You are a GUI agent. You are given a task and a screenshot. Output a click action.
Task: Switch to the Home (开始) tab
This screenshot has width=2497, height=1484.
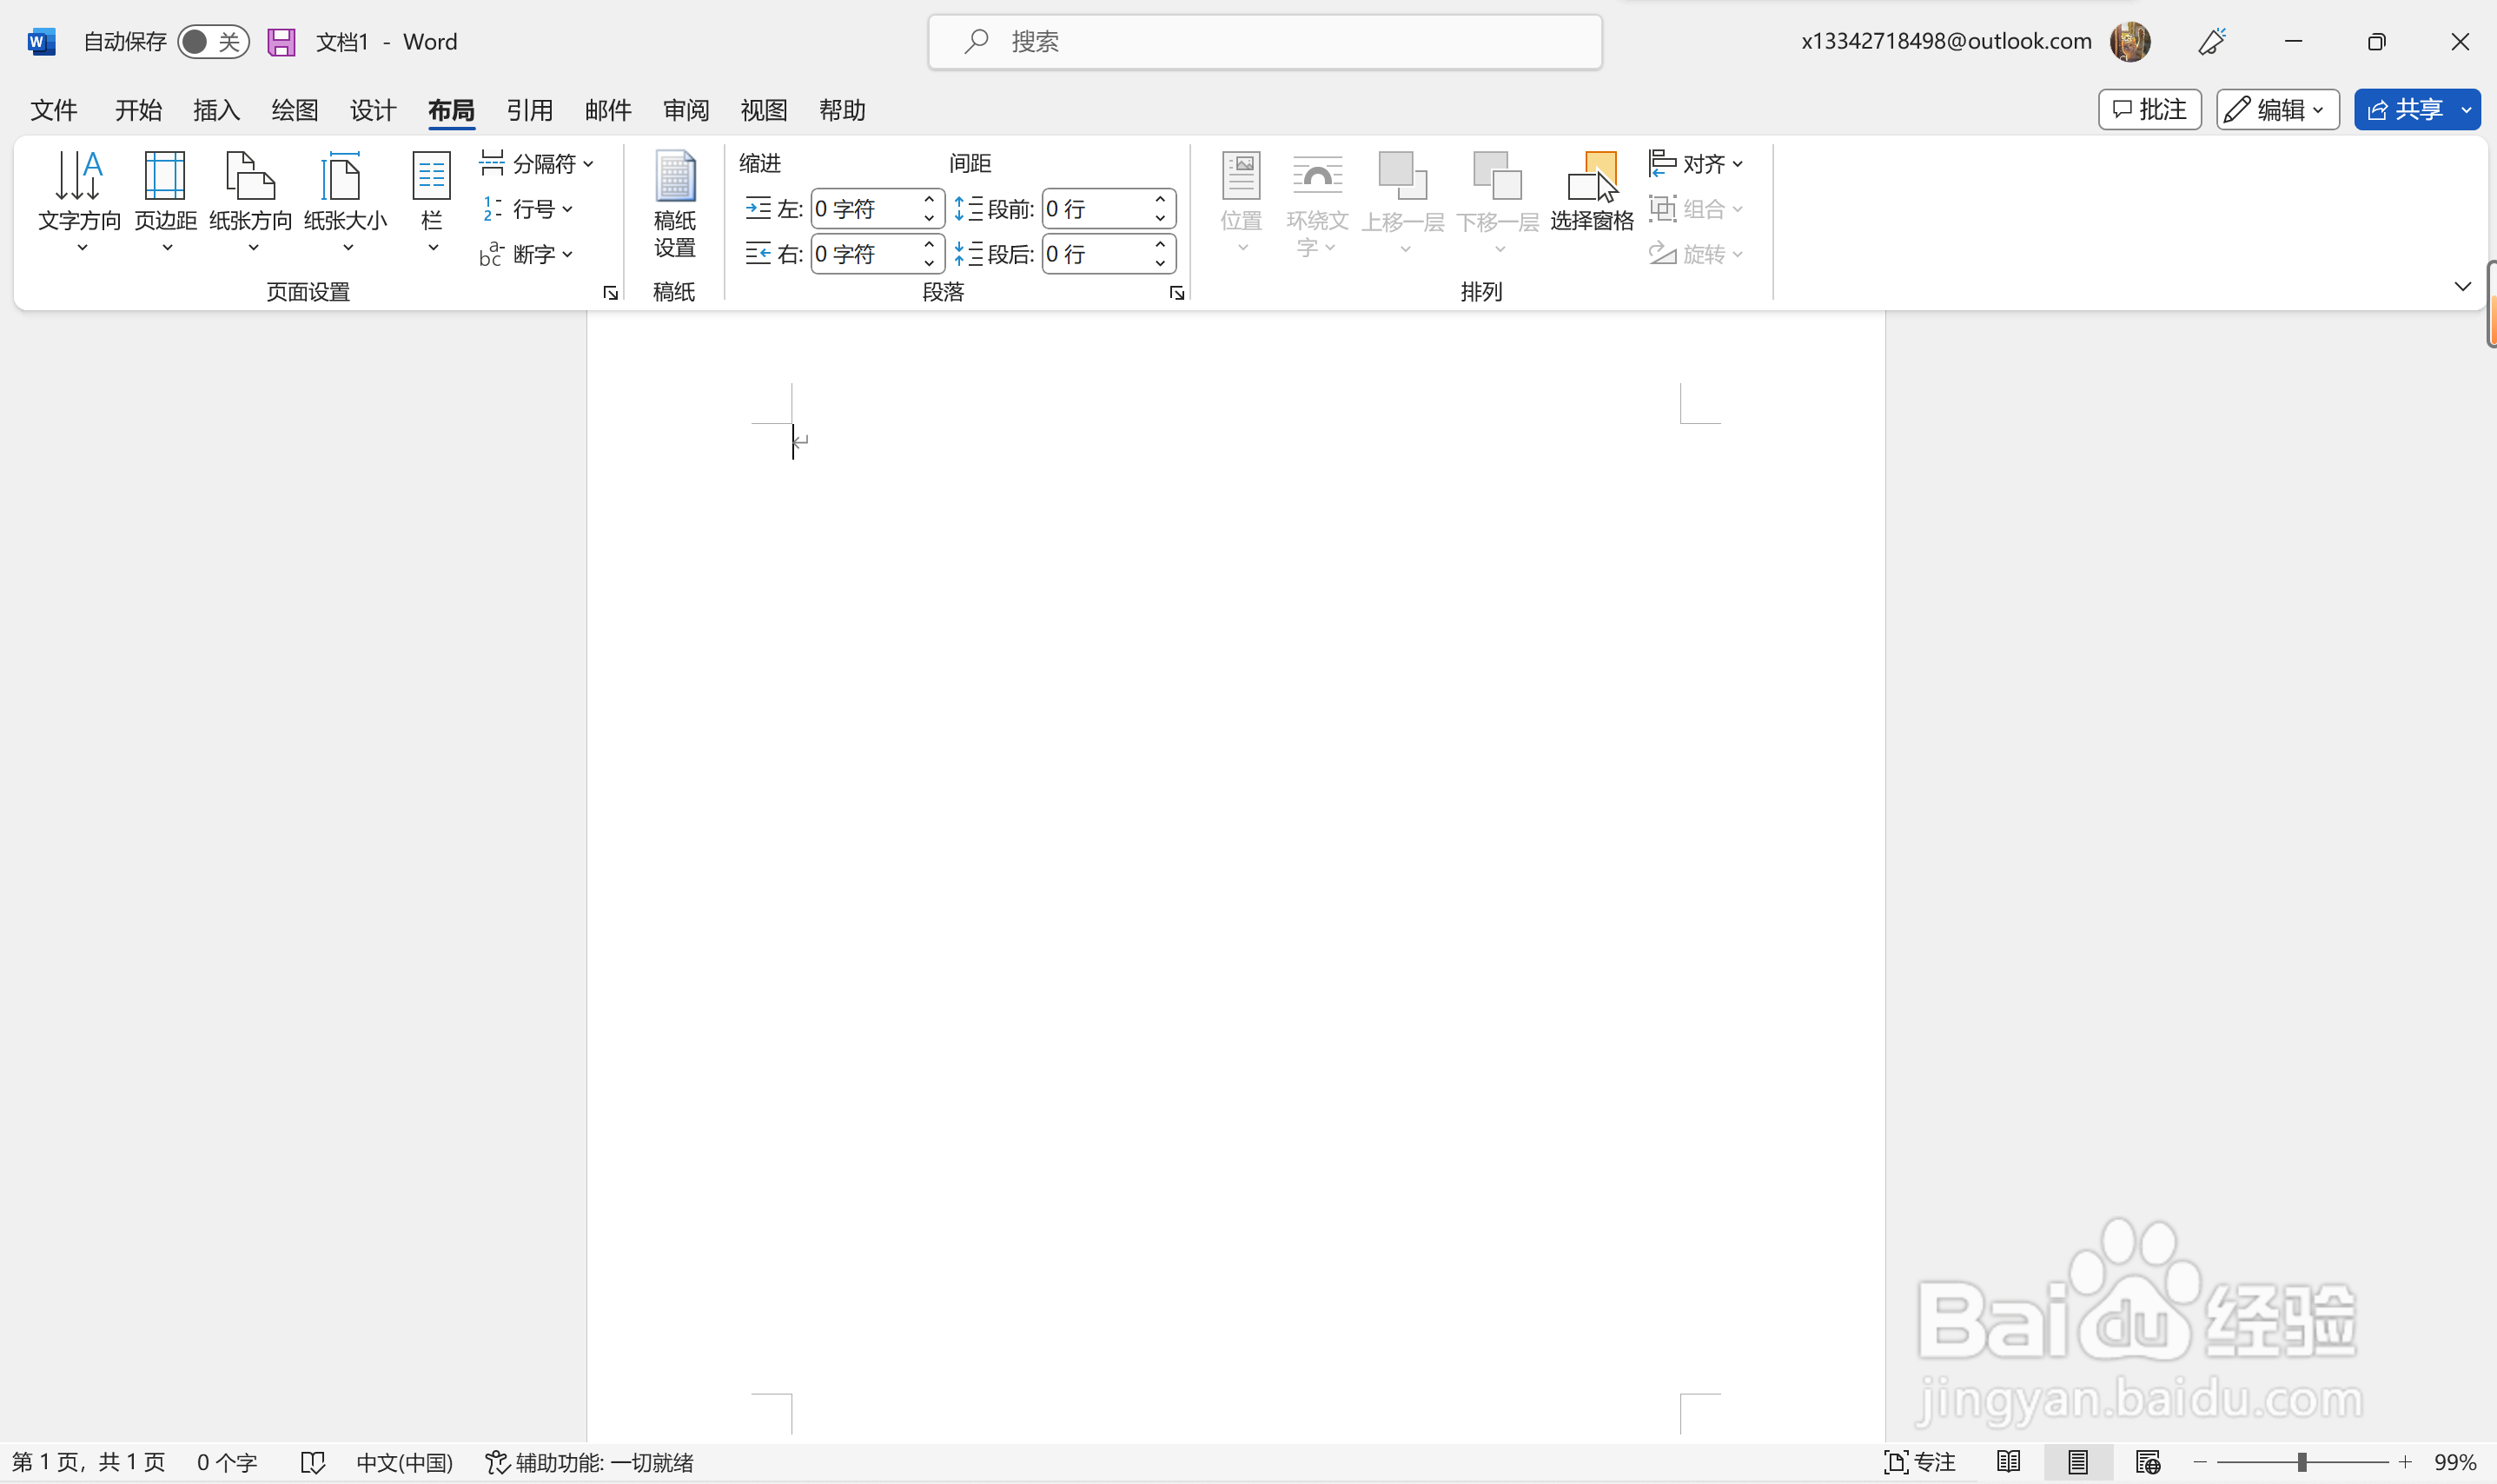pyautogui.click(x=138, y=110)
